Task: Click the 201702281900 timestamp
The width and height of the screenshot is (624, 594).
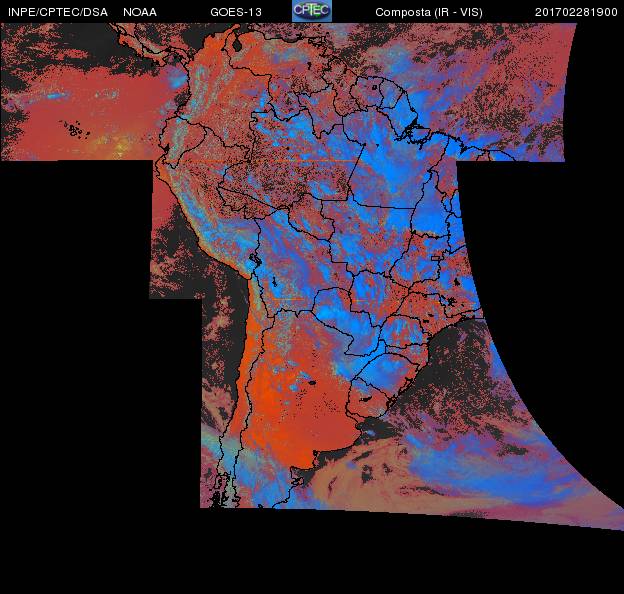Action: point(576,12)
